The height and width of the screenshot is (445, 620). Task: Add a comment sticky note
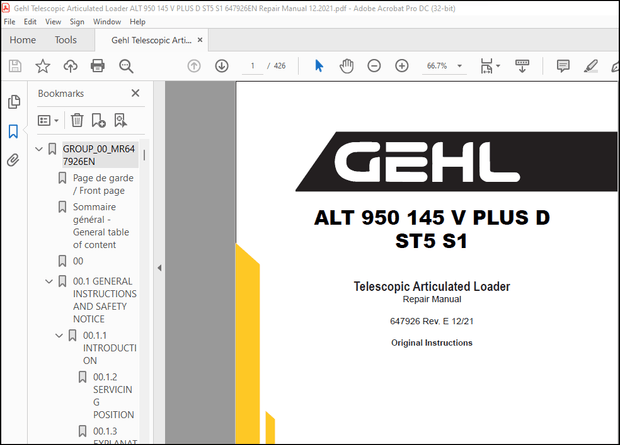pos(563,66)
